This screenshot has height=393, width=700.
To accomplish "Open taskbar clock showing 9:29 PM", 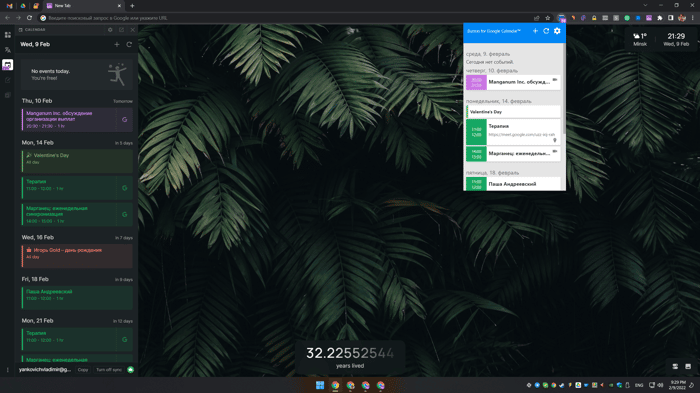I will [677, 385].
